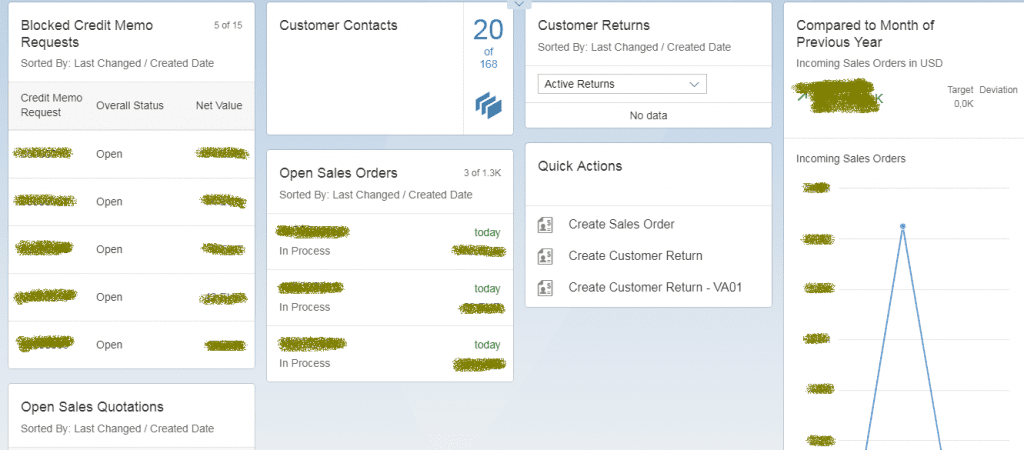The width and height of the screenshot is (1024, 450).
Task: Click the icon beside Create Sales Order
Action: (545, 224)
